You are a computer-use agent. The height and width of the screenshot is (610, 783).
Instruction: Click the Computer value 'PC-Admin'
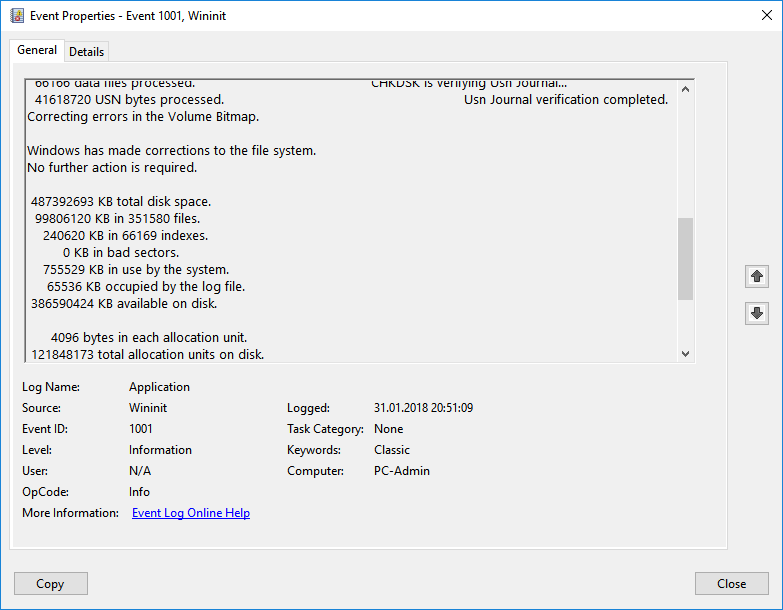point(402,471)
